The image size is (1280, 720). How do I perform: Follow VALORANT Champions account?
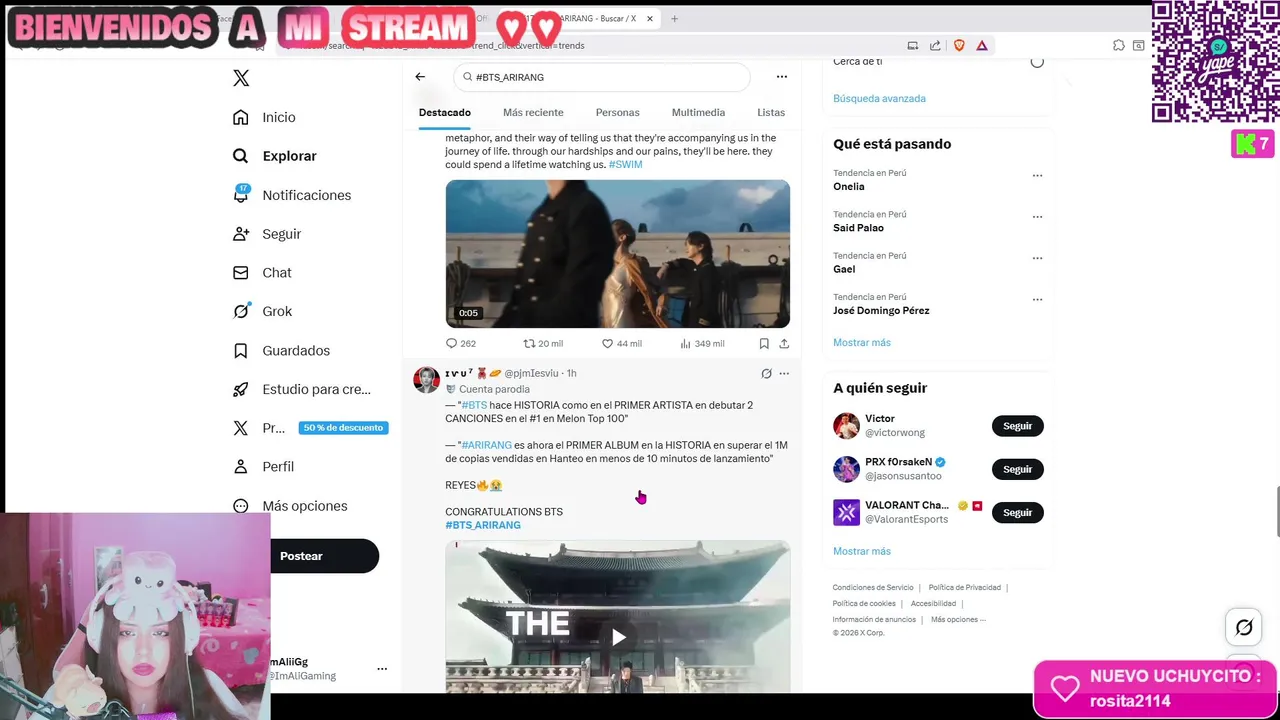coord(1017,512)
